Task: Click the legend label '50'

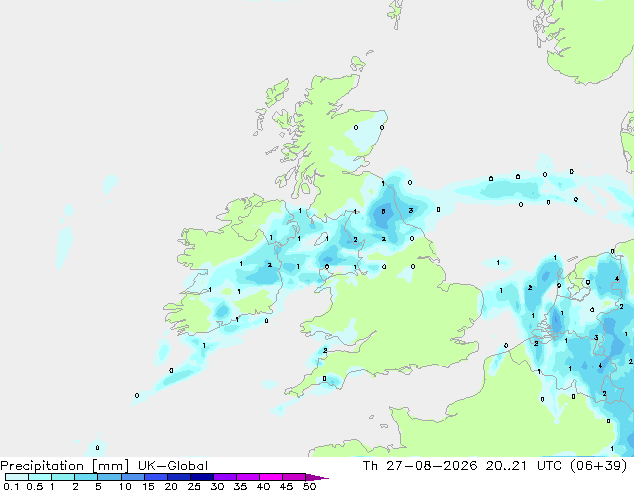Action: (309, 486)
